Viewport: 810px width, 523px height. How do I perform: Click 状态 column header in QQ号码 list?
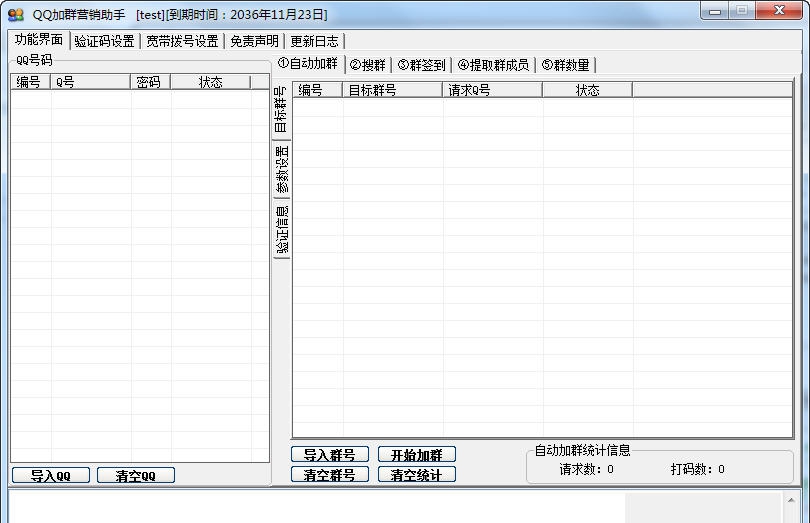click(x=210, y=82)
